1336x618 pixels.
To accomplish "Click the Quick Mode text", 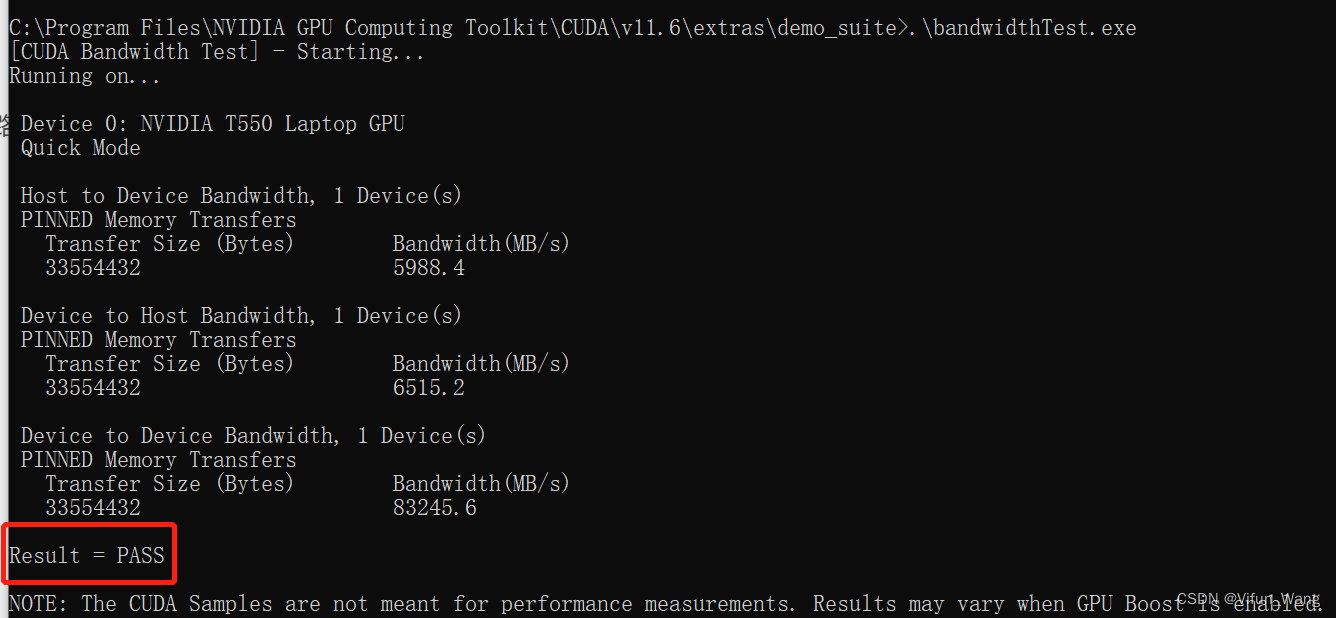I will [81, 148].
